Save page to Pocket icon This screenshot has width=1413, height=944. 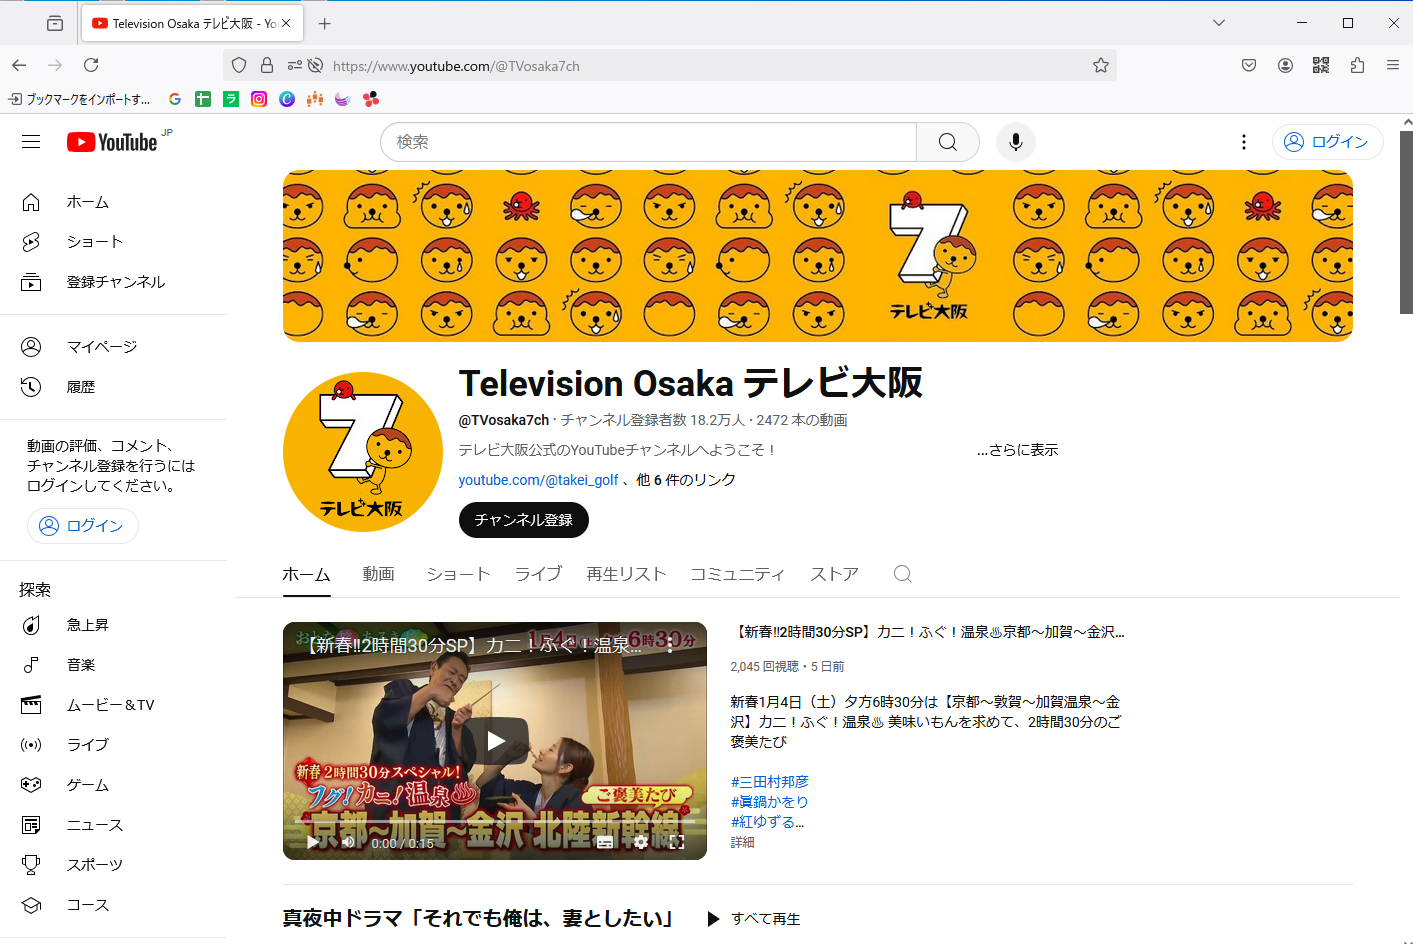point(1249,65)
